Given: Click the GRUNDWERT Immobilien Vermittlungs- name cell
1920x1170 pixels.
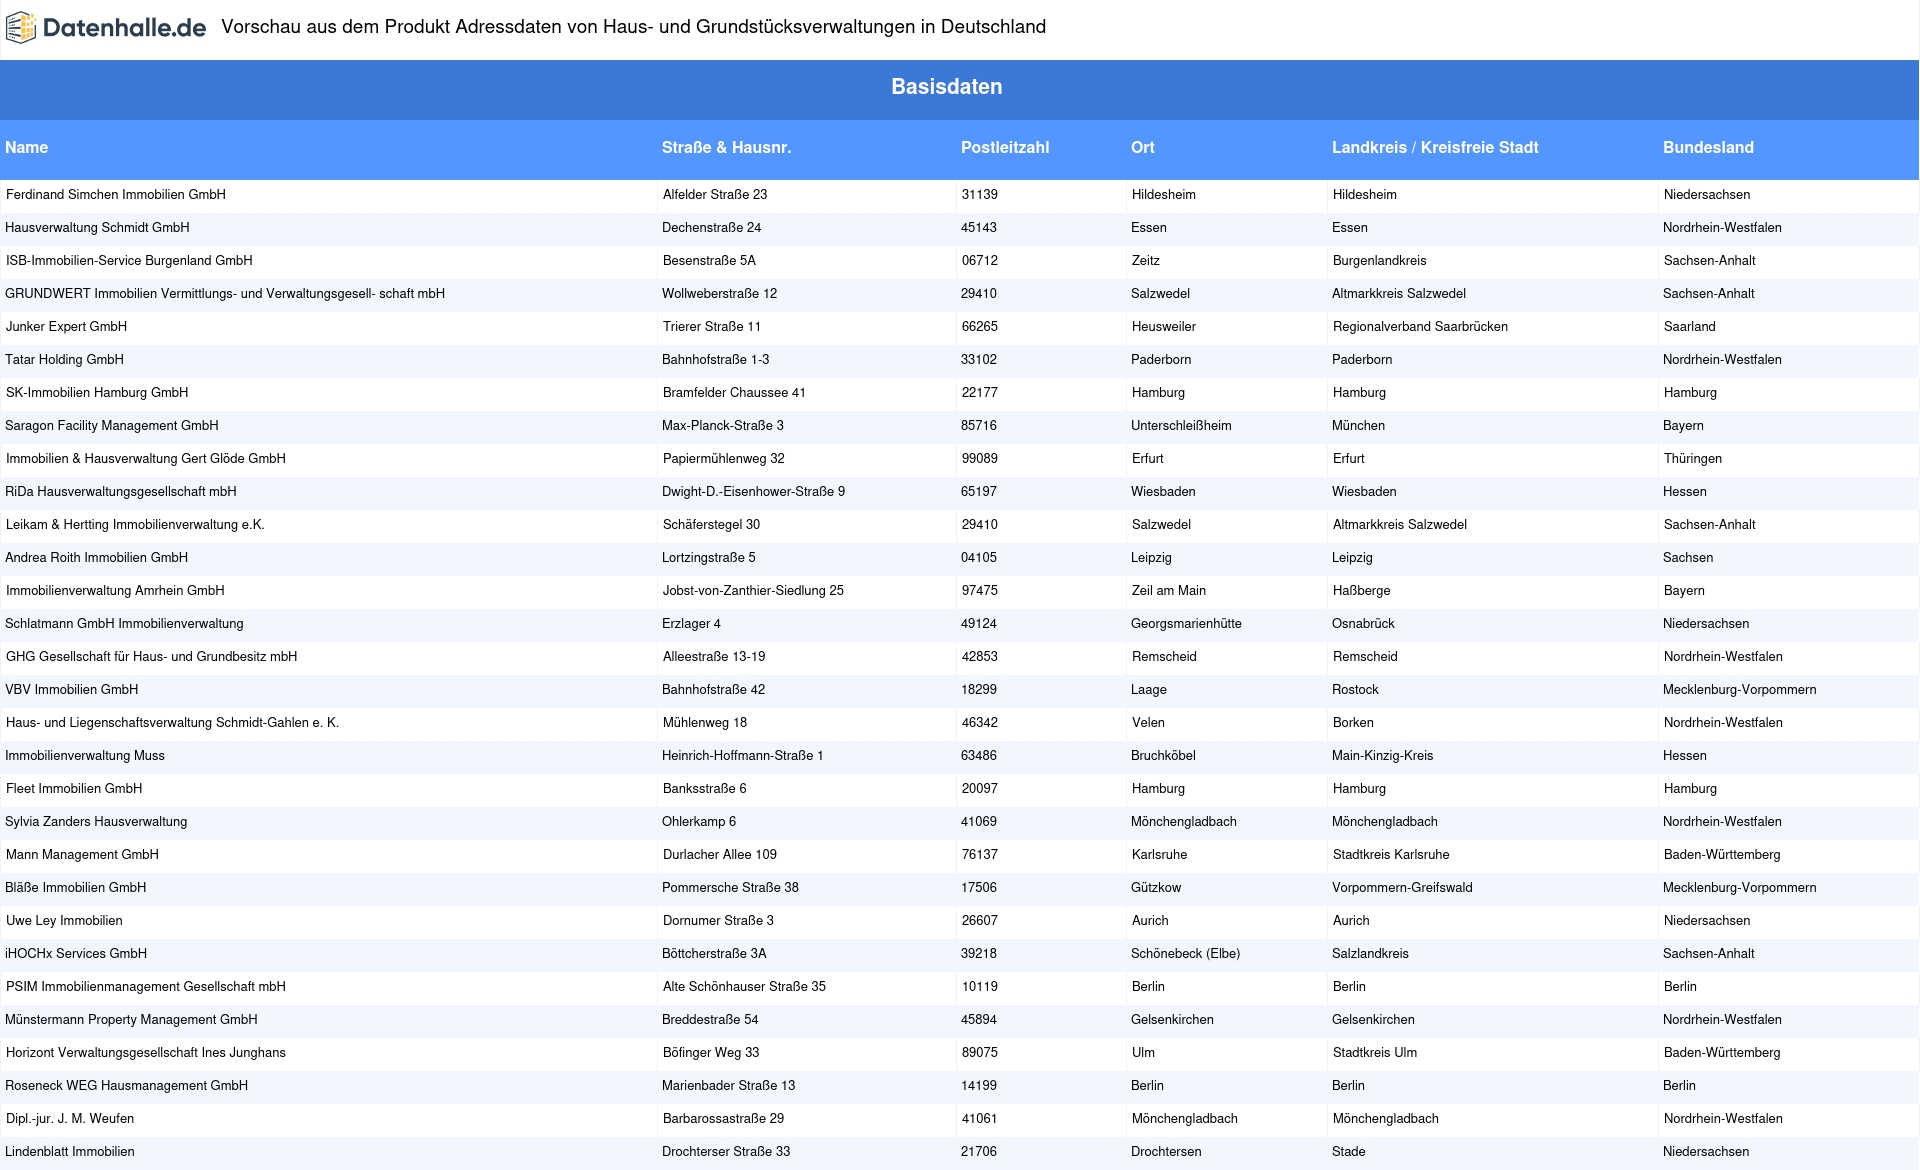Looking at the screenshot, I should pyautogui.click(x=225, y=294).
